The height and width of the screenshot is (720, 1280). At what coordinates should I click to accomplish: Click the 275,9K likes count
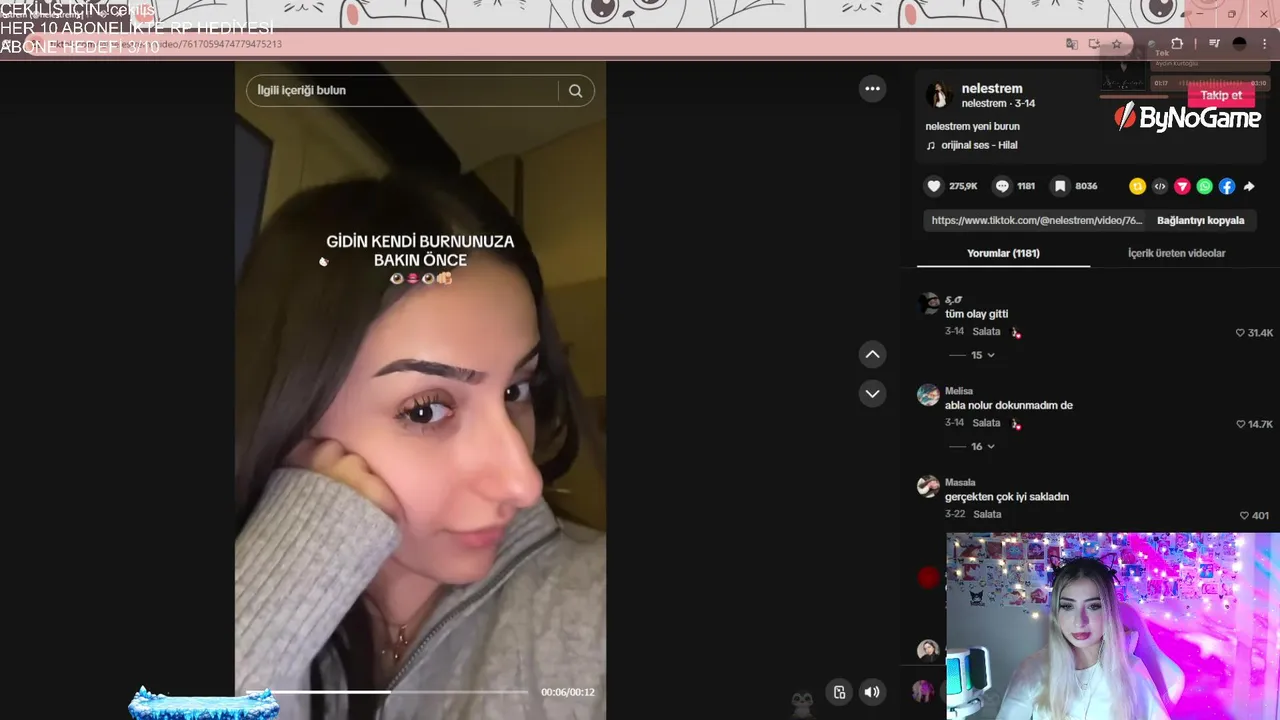point(963,186)
